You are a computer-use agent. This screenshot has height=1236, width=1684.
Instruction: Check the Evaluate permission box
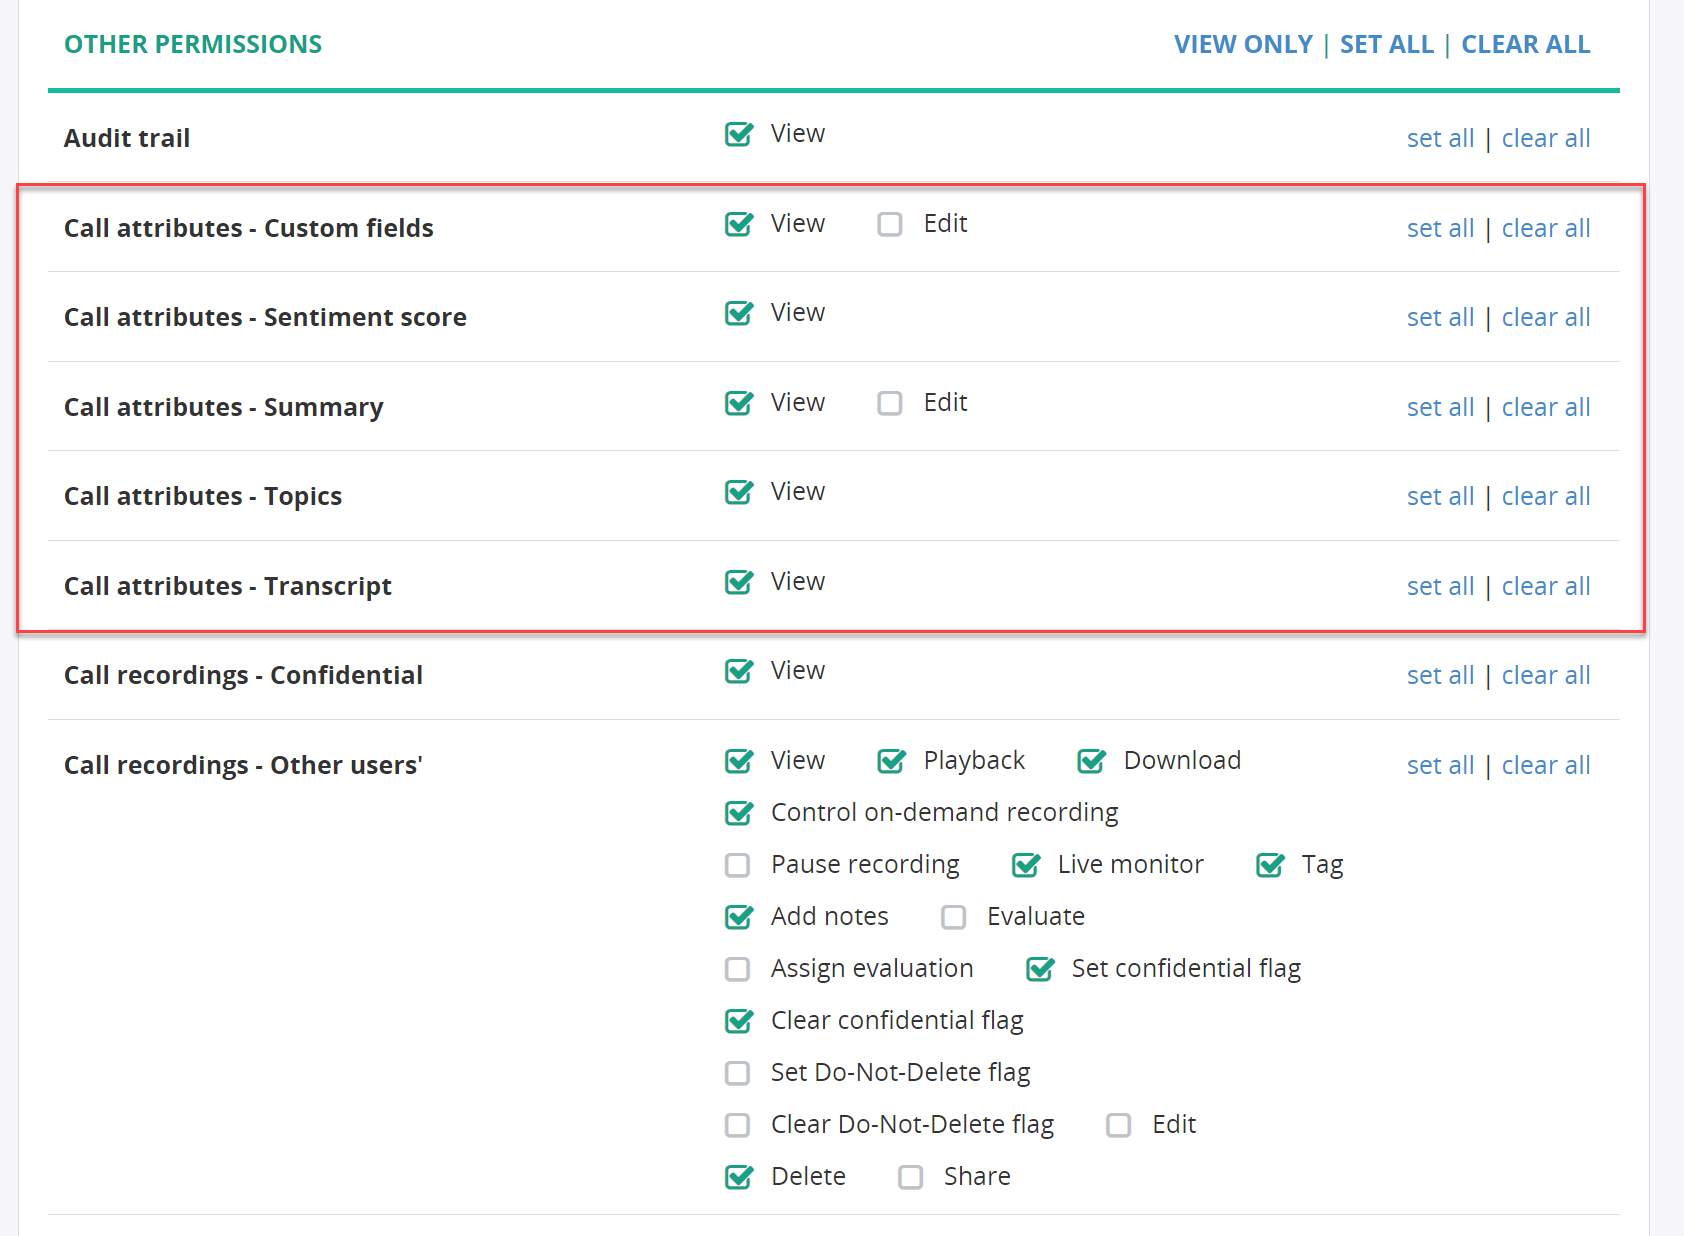[x=953, y=917]
